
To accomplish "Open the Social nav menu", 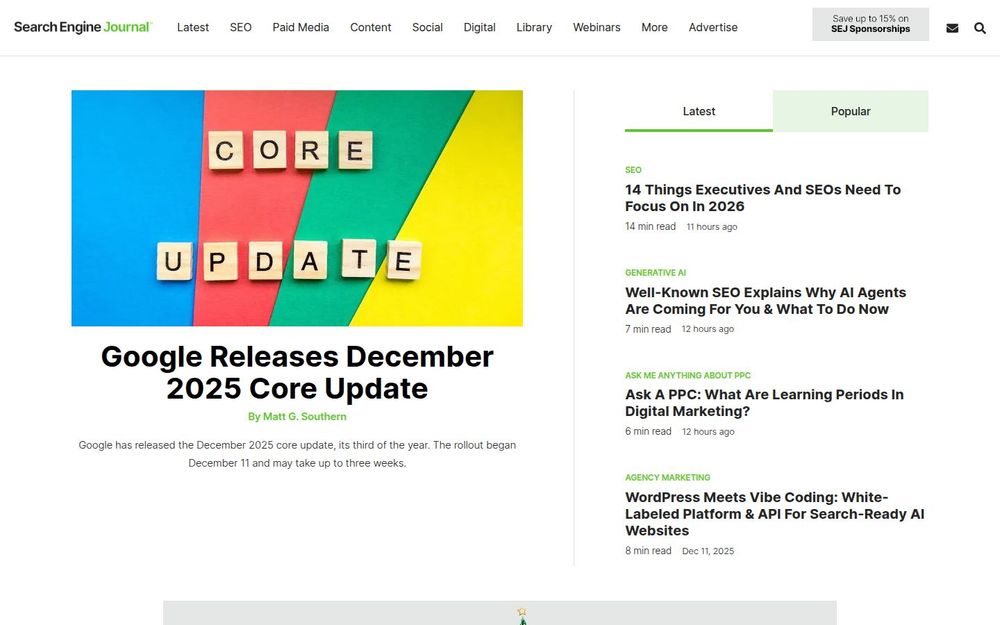I will 427,27.
